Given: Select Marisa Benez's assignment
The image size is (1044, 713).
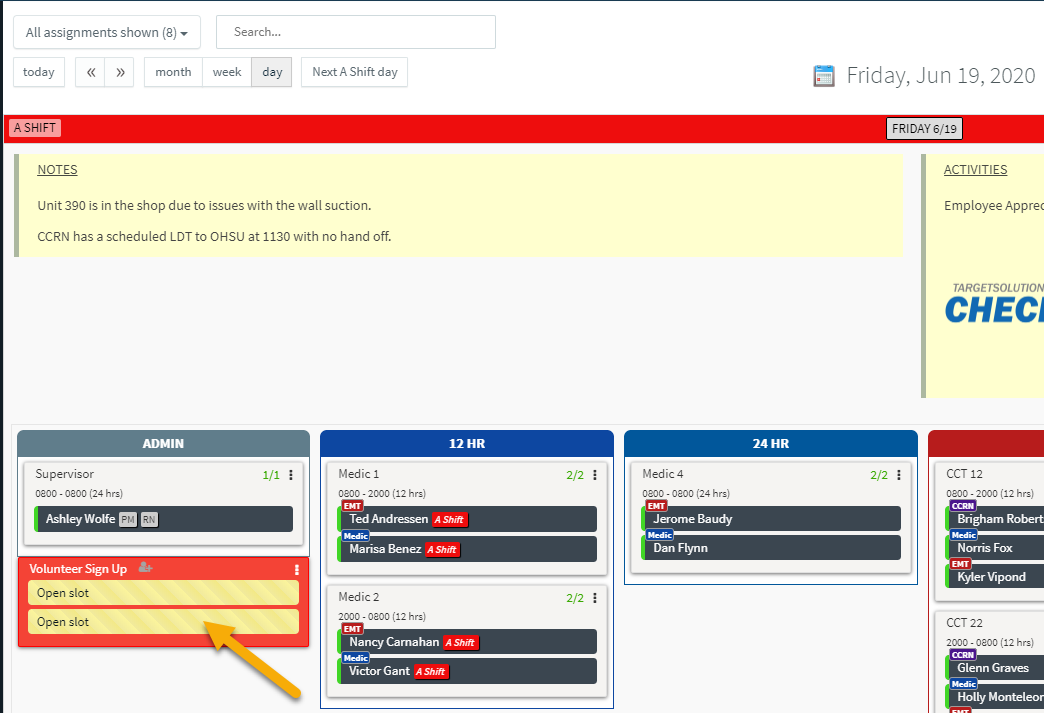Looking at the screenshot, I should (467, 549).
